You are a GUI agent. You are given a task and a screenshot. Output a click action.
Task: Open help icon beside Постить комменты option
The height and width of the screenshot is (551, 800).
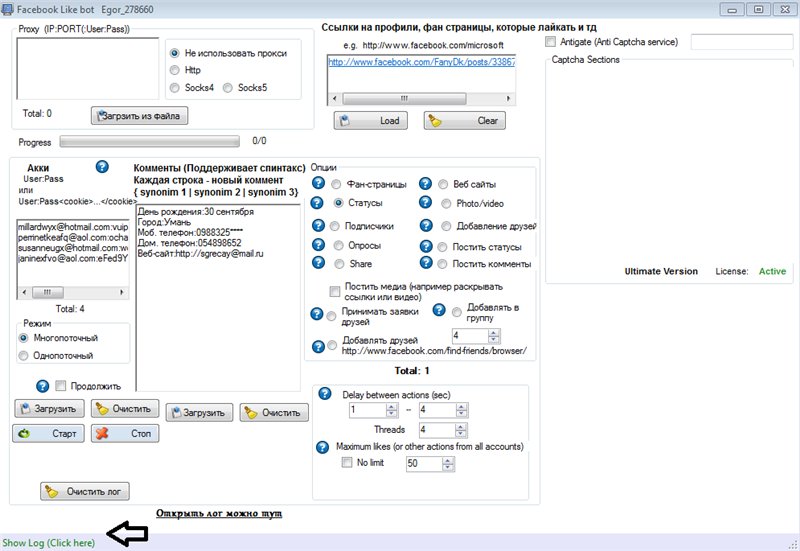[426, 262]
